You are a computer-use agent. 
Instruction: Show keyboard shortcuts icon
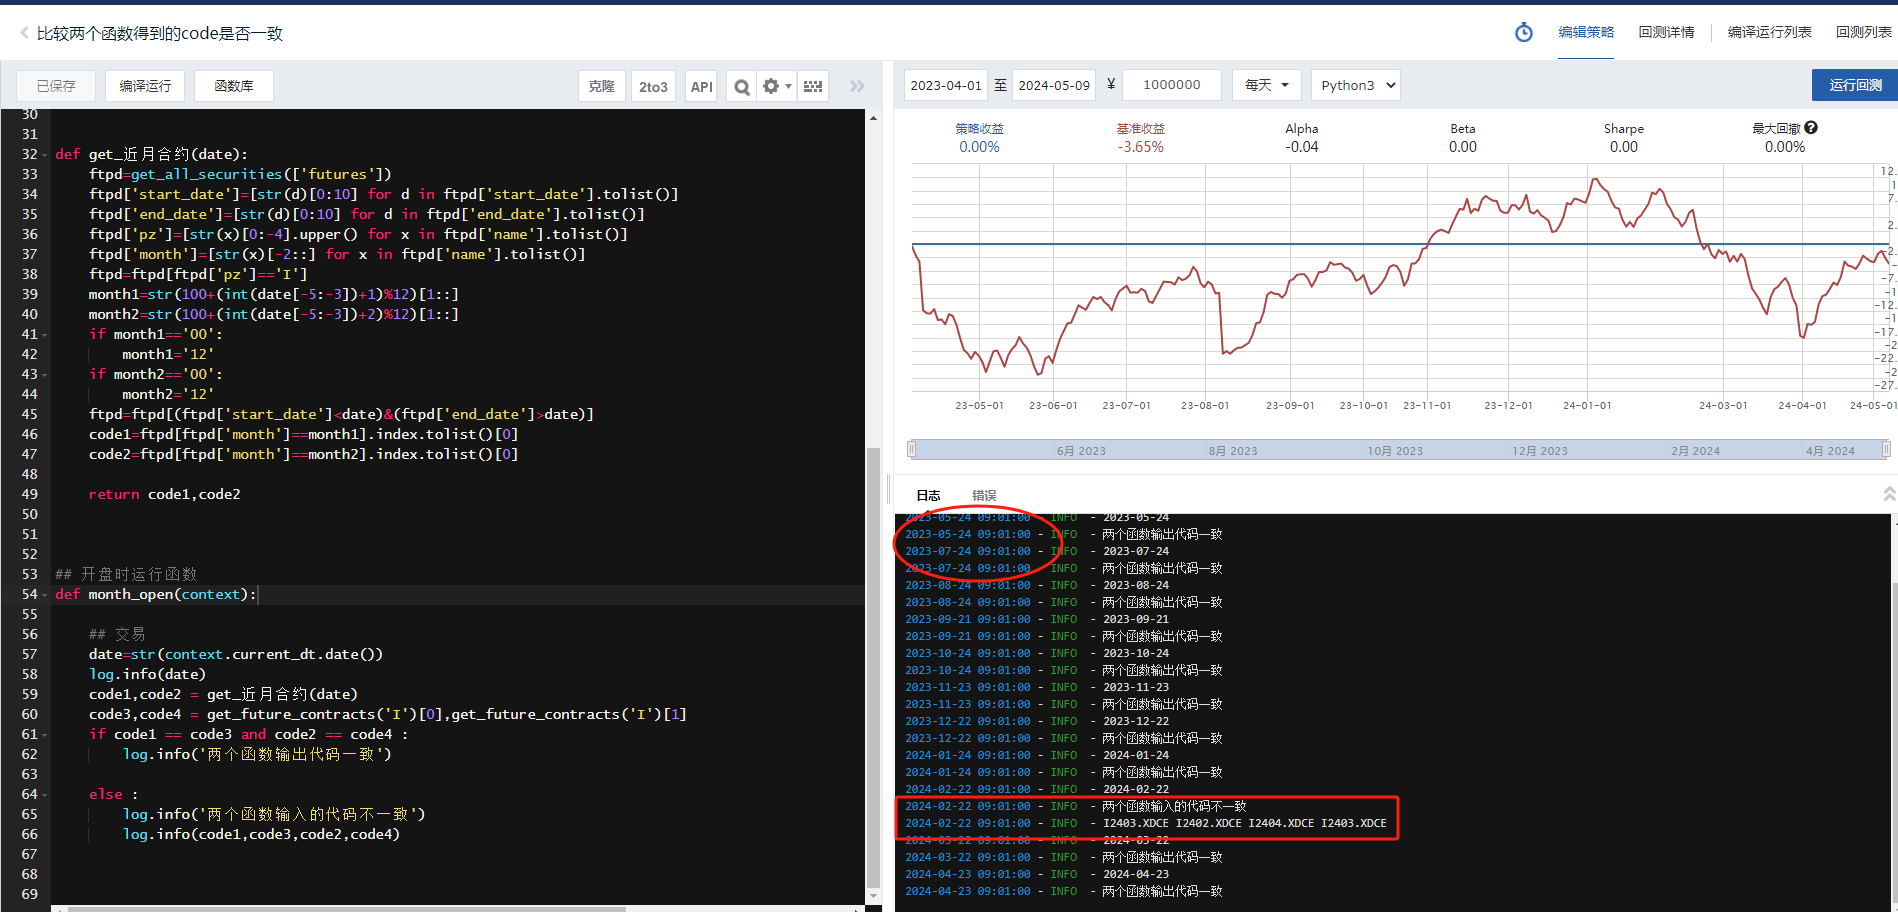(813, 86)
